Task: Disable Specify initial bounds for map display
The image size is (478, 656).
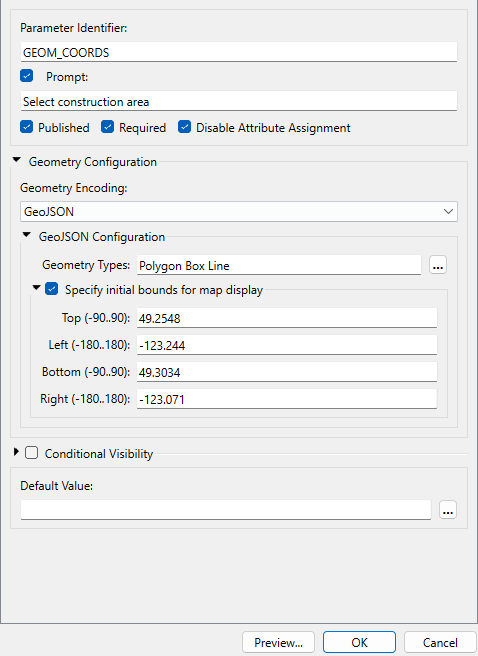Action: 52,289
